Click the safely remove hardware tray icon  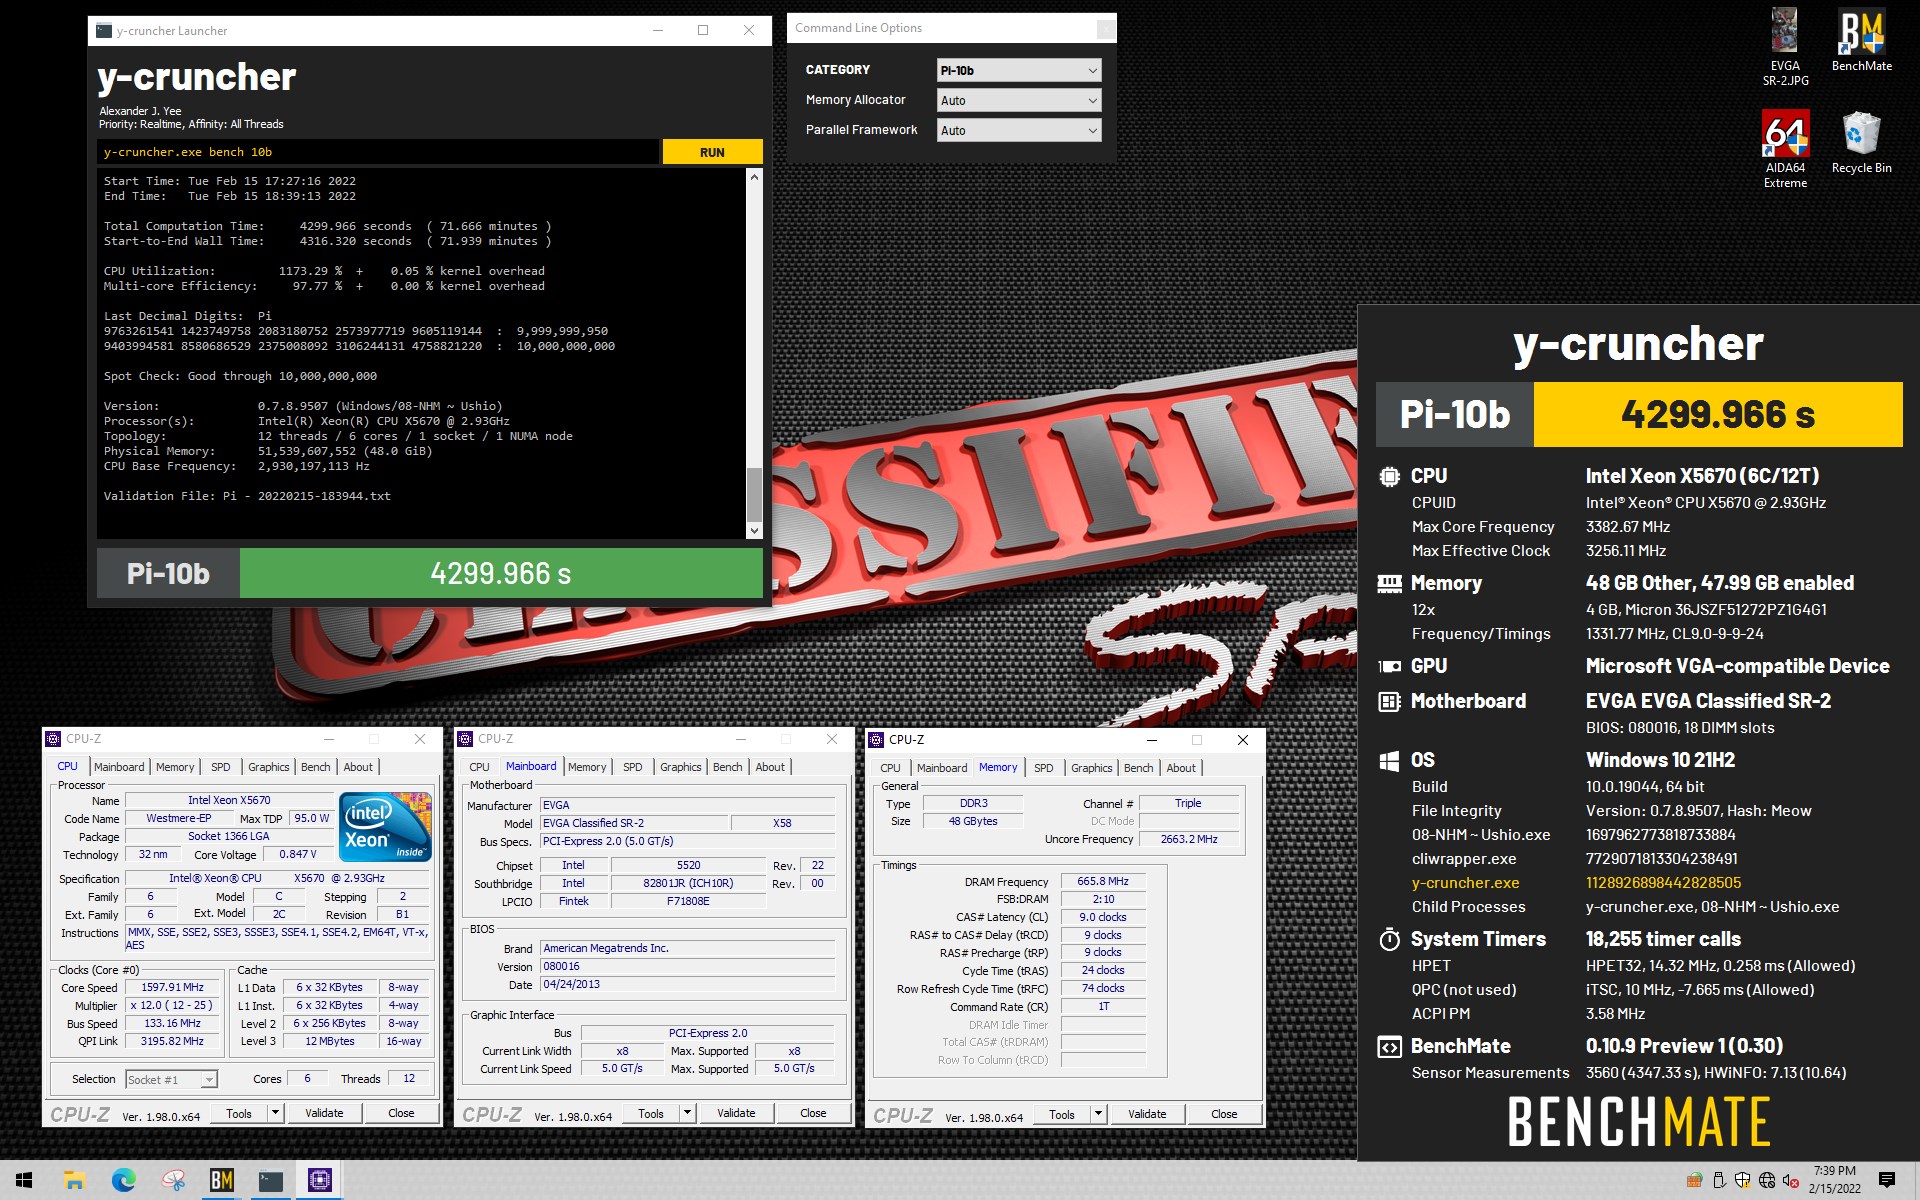coord(1719,1181)
